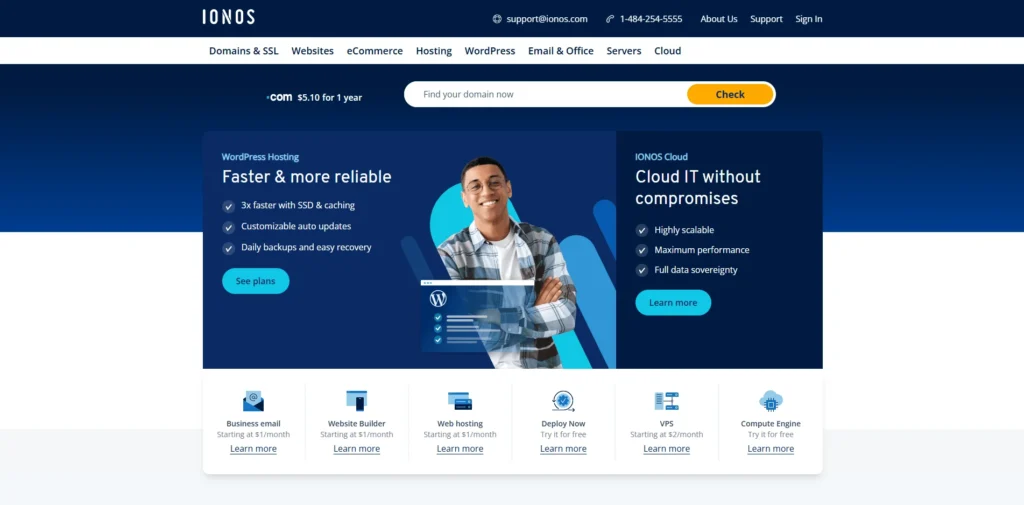The image size is (1024, 505).
Task: Click the Deploy Now icon
Action: pyautogui.click(x=563, y=400)
